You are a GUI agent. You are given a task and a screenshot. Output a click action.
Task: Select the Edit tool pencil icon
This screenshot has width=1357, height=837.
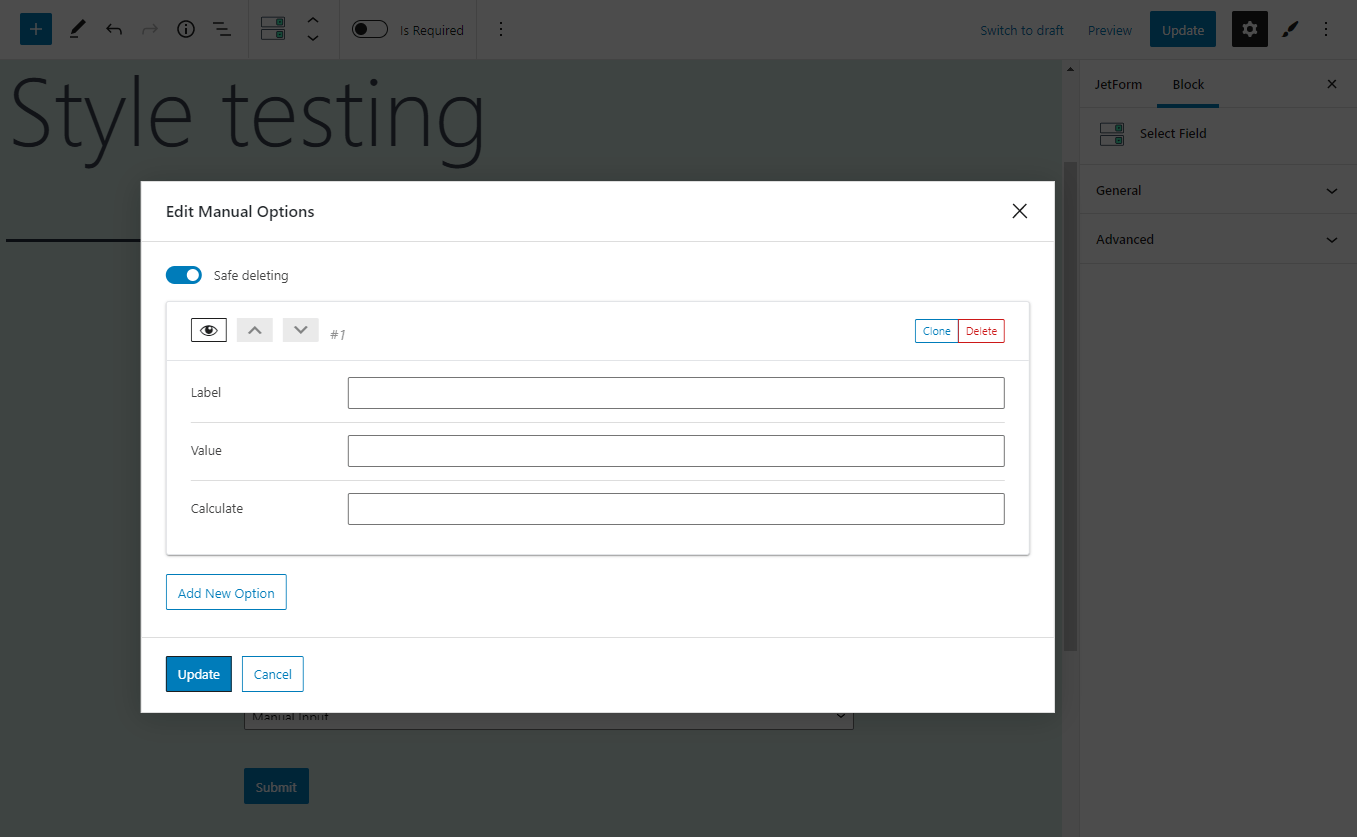[77, 29]
